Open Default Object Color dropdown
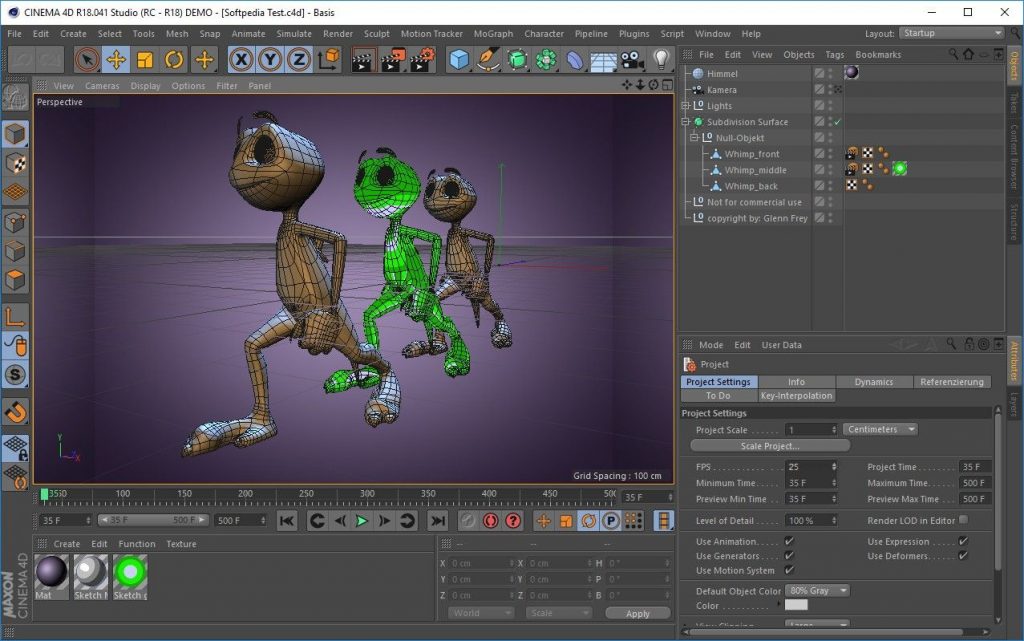The height and width of the screenshot is (641, 1024). 817,591
